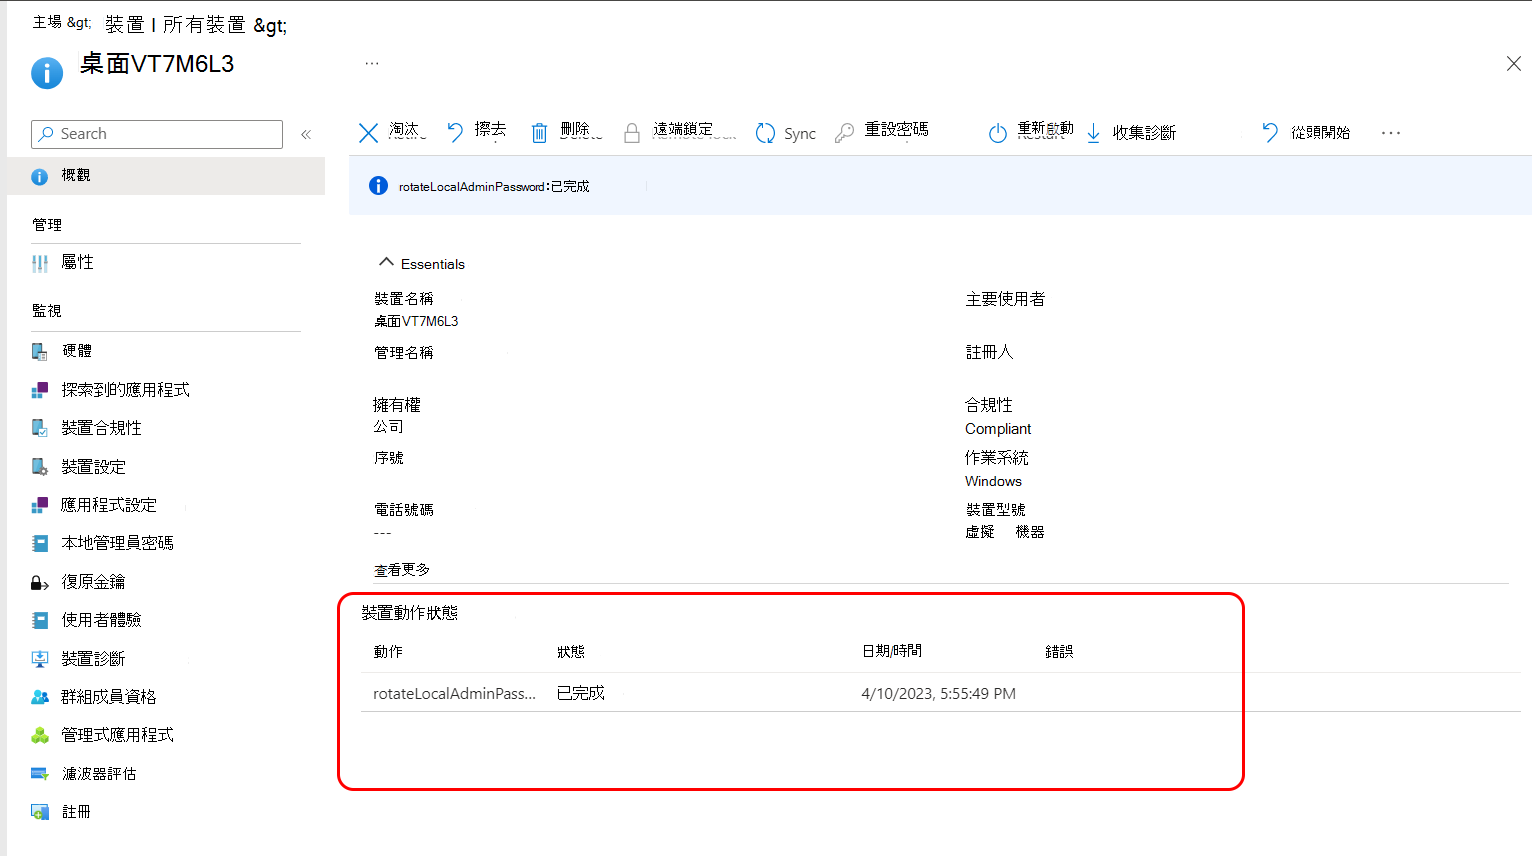Viewport: 1532px width, 856px height.
Task: Click the 復原金鑰 lock-key icon
Action: [40, 582]
